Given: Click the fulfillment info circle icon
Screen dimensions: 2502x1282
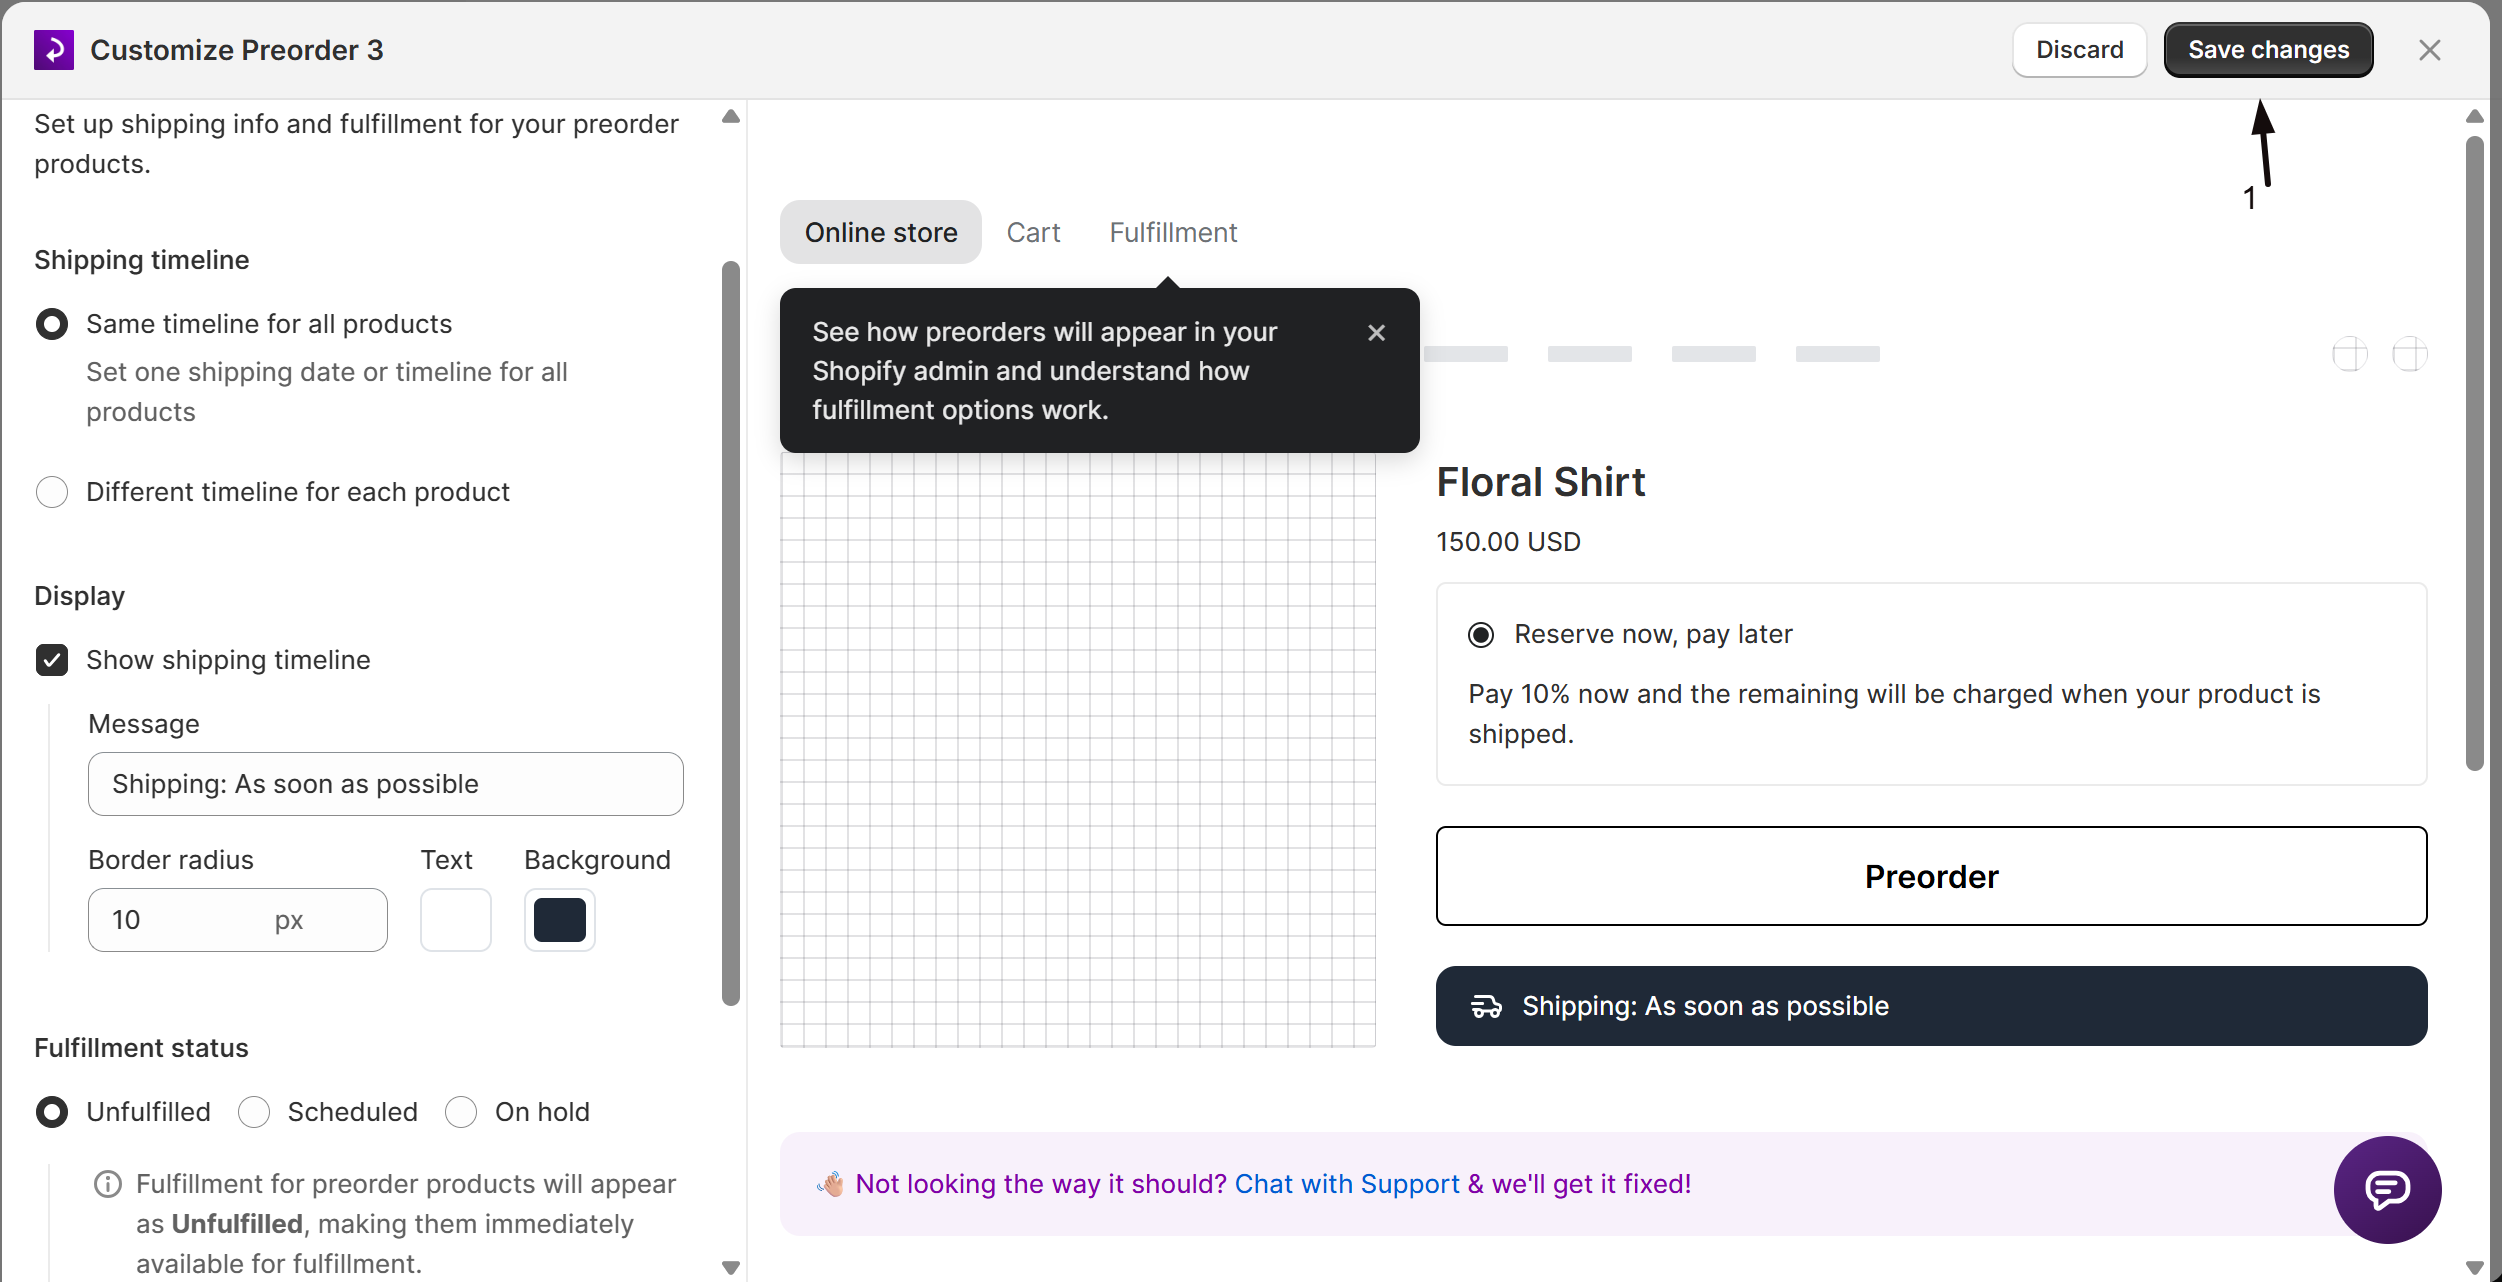Looking at the screenshot, I should [x=108, y=1184].
